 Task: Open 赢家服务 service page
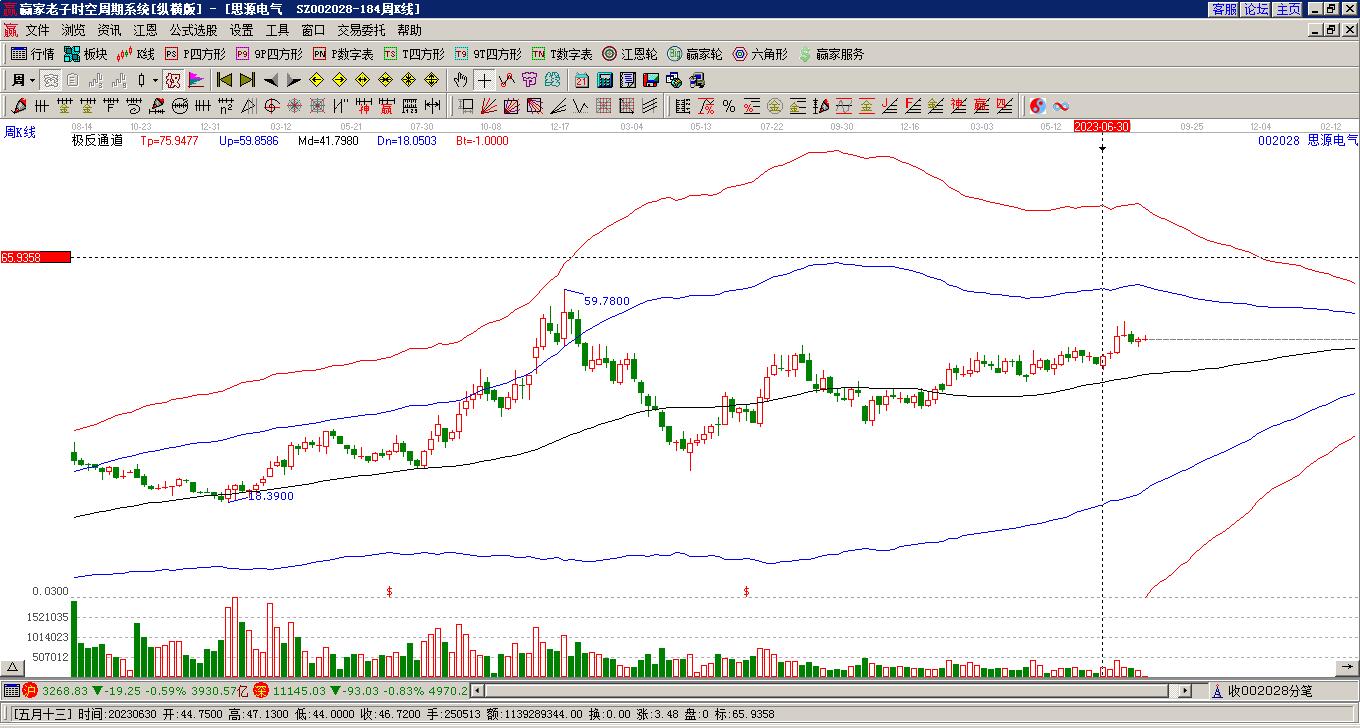(831, 54)
